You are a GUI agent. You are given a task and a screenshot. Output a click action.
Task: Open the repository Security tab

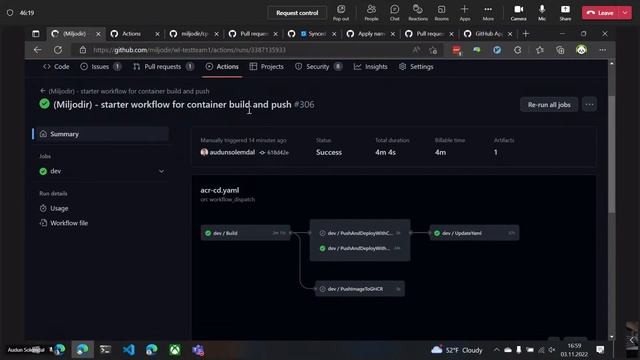(x=318, y=67)
